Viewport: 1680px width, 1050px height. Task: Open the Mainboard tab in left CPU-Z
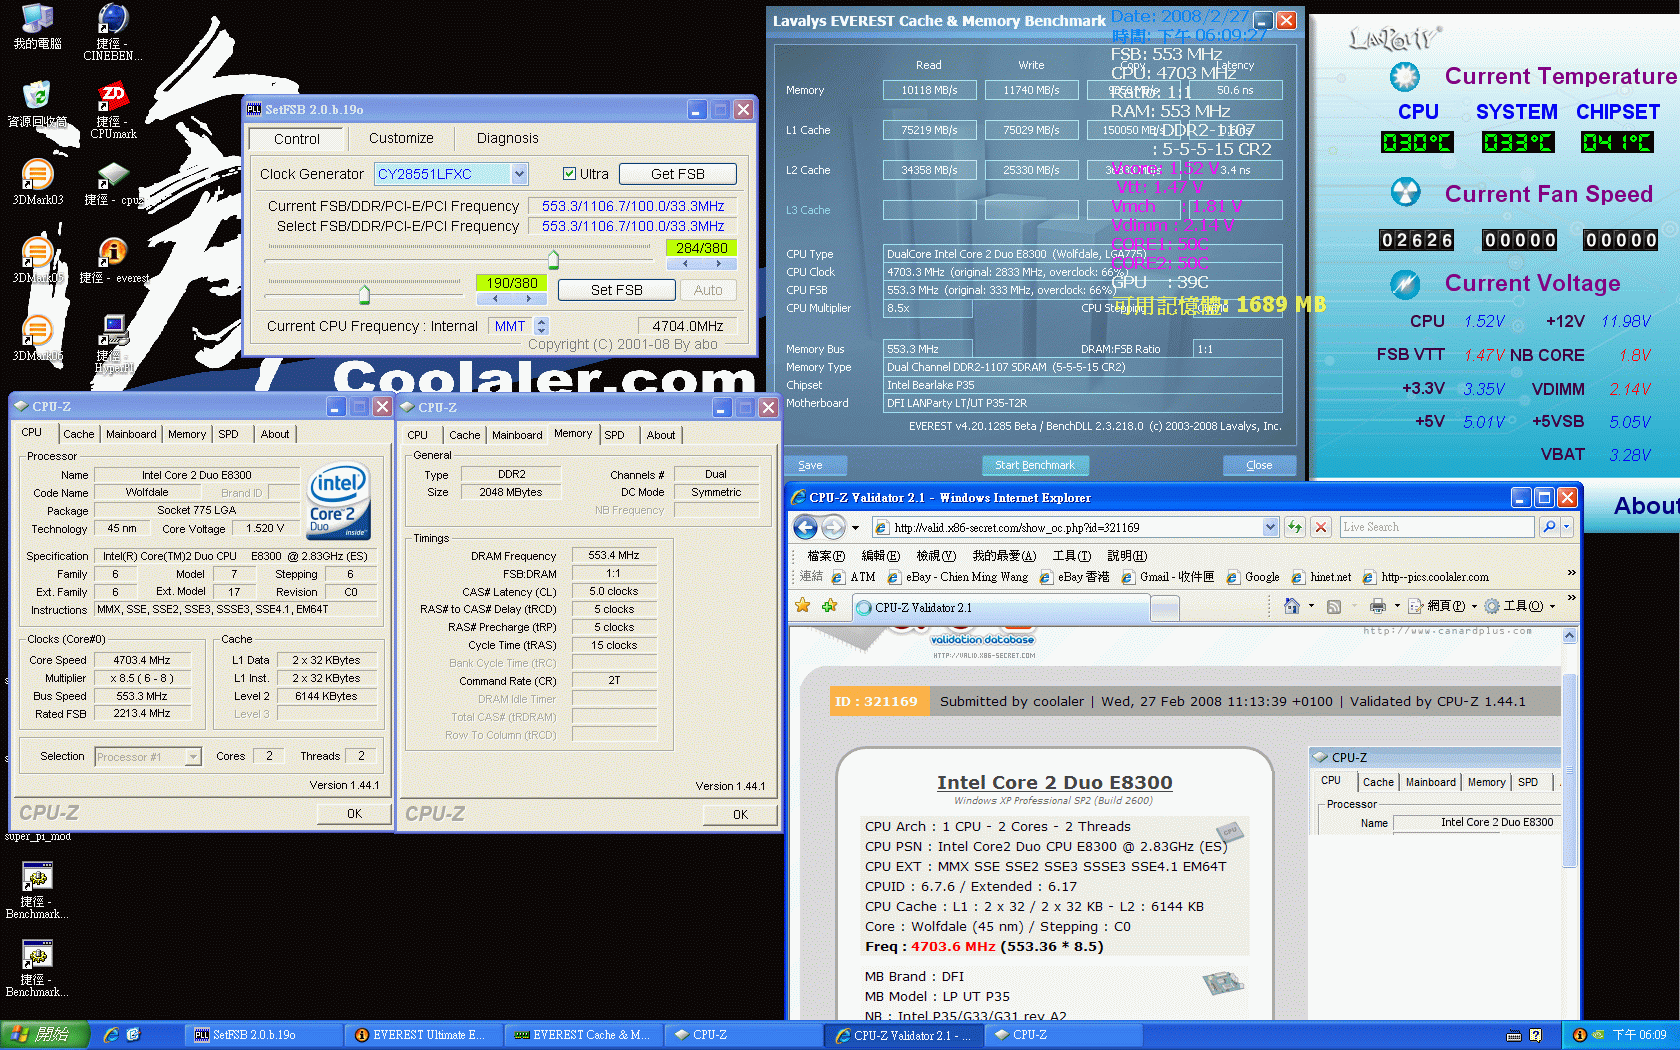pyautogui.click(x=131, y=434)
